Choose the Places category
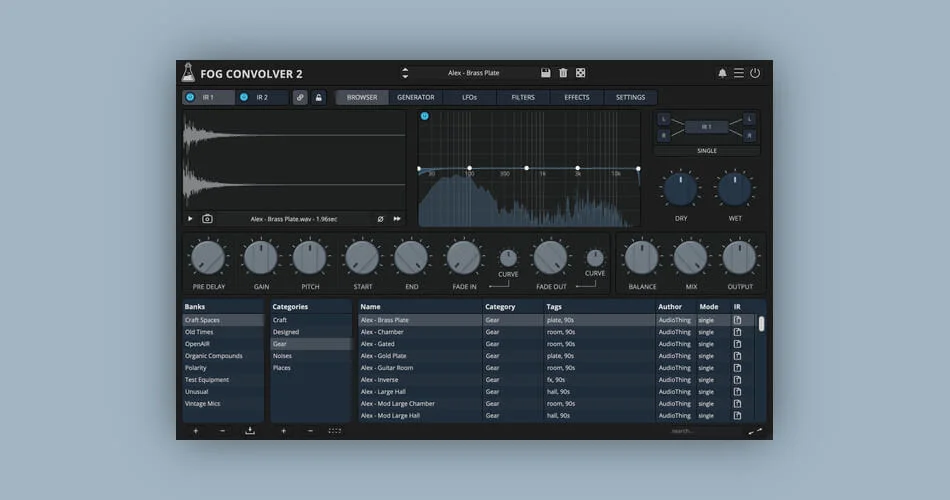Viewport: 950px width, 500px height. tap(311, 368)
